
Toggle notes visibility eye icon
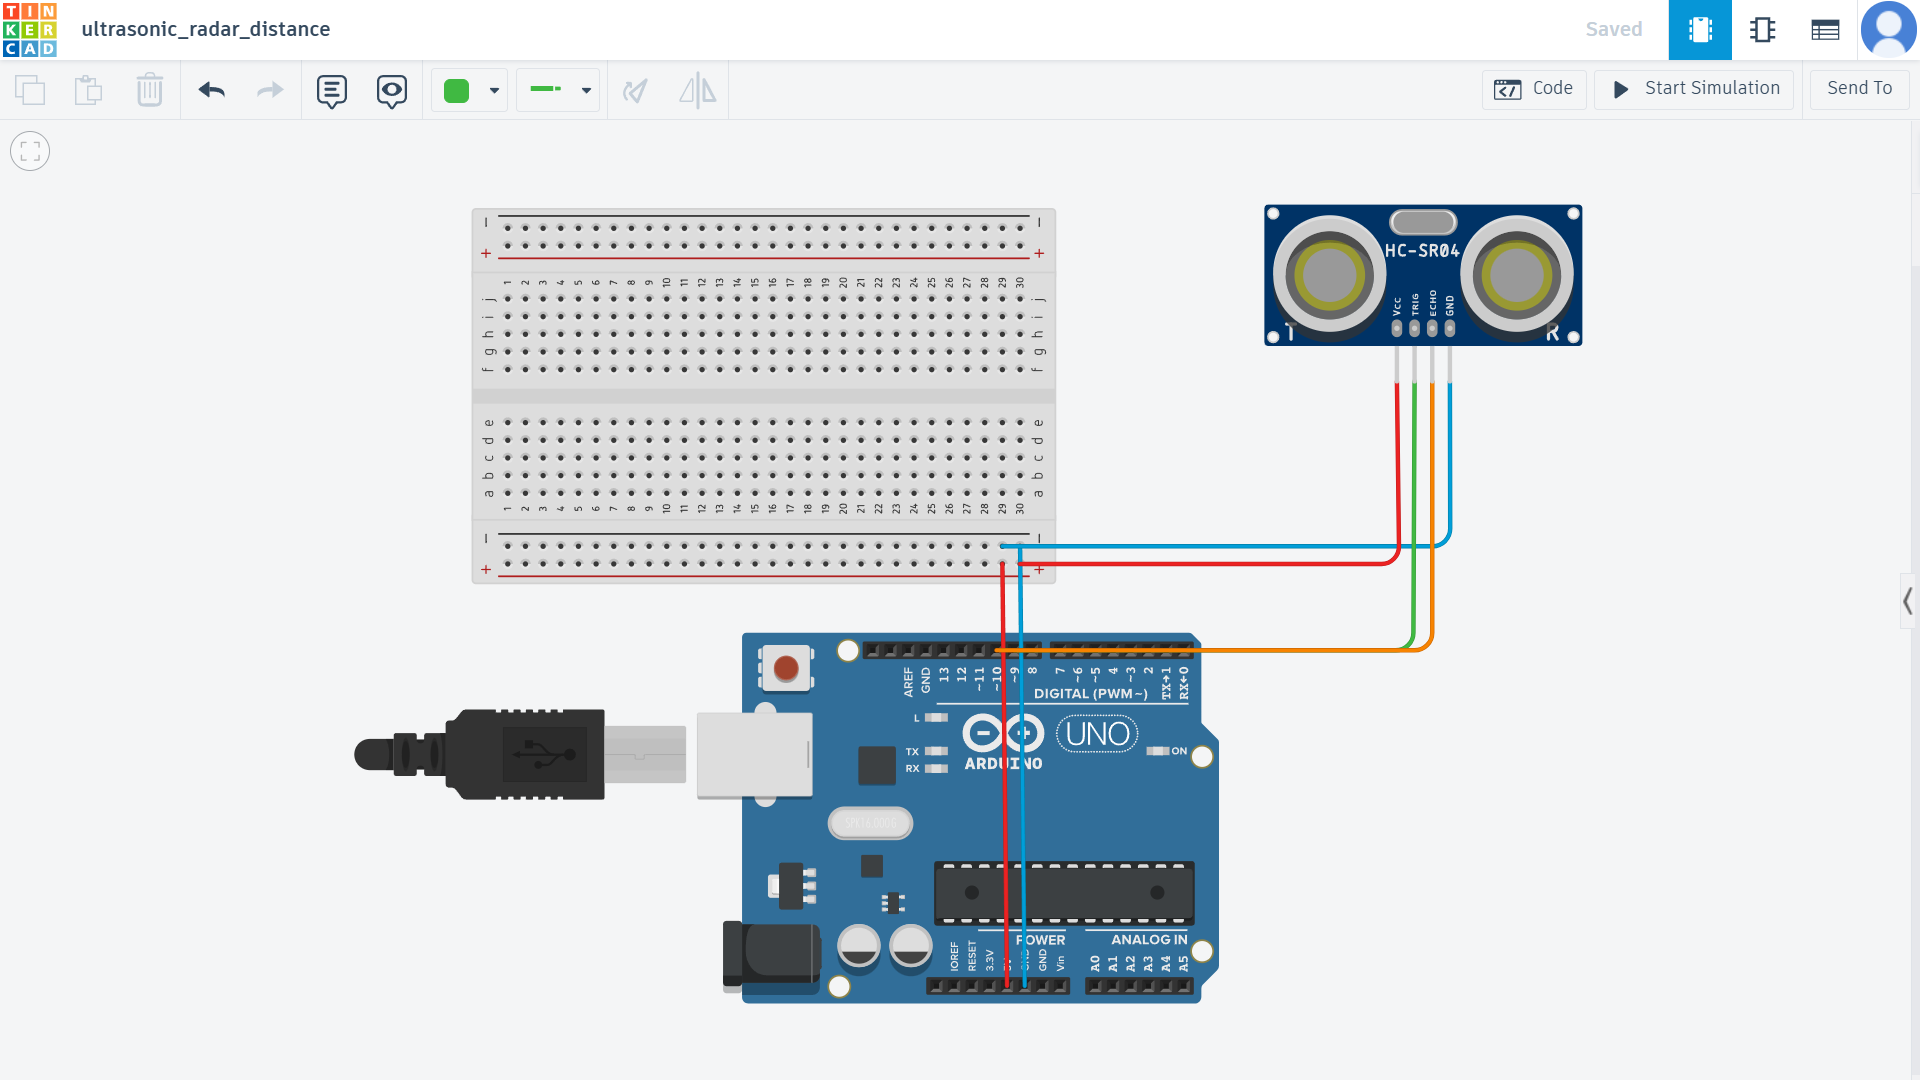(391, 91)
